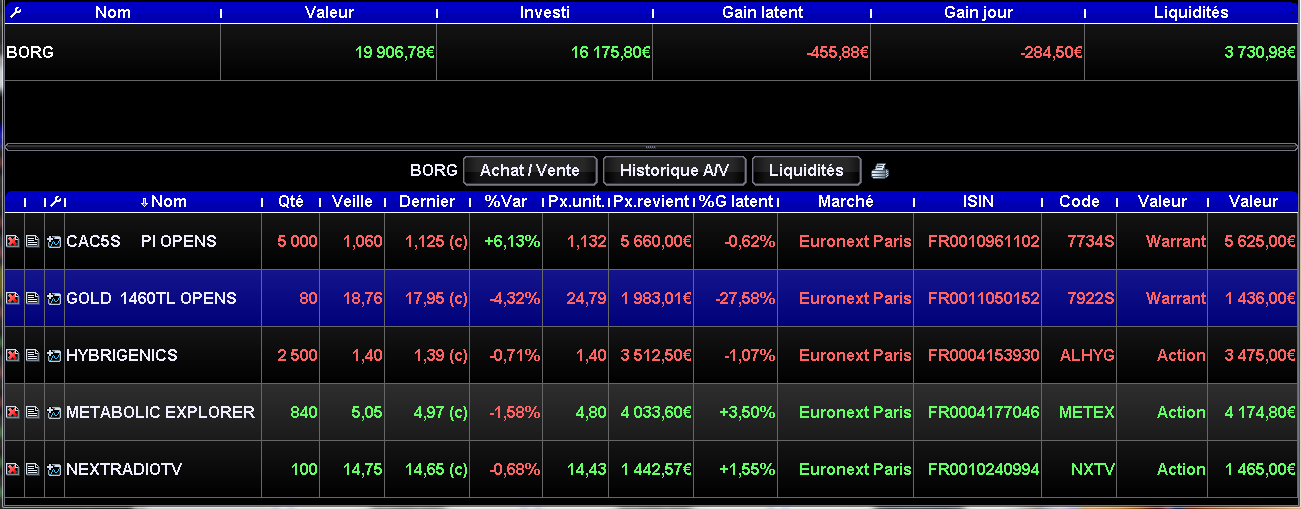Click the red X icon for NEXTRADIOTV
The width and height of the screenshot is (1301, 509).
click(x=13, y=469)
